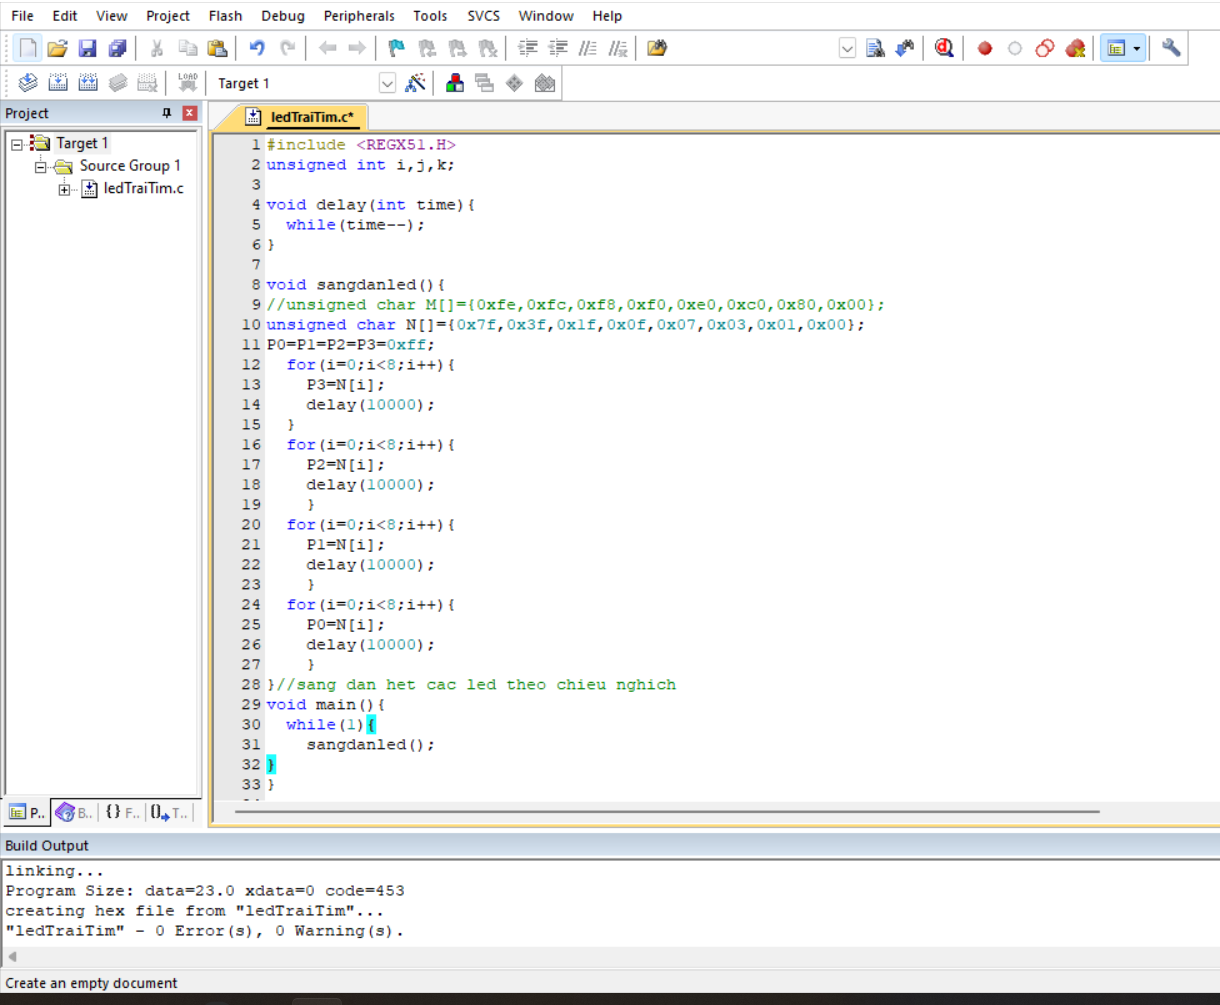Collapse the Source Group 1 tree node
This screenshot has height=1005, width=1220.
point(41,166)
